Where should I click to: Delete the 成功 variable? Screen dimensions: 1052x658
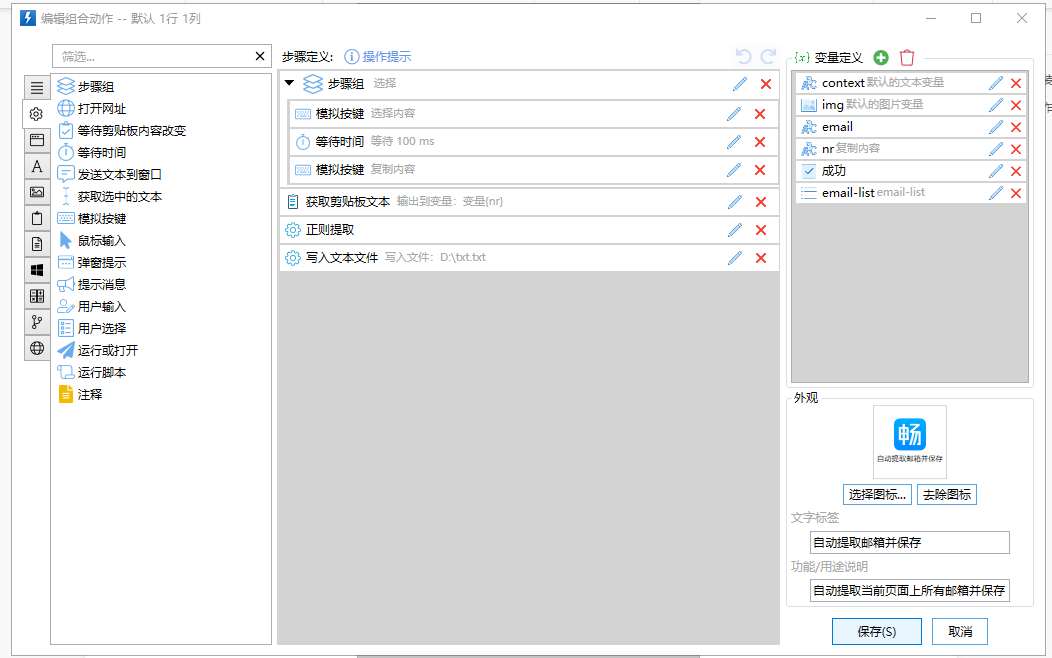(1016, 171)
